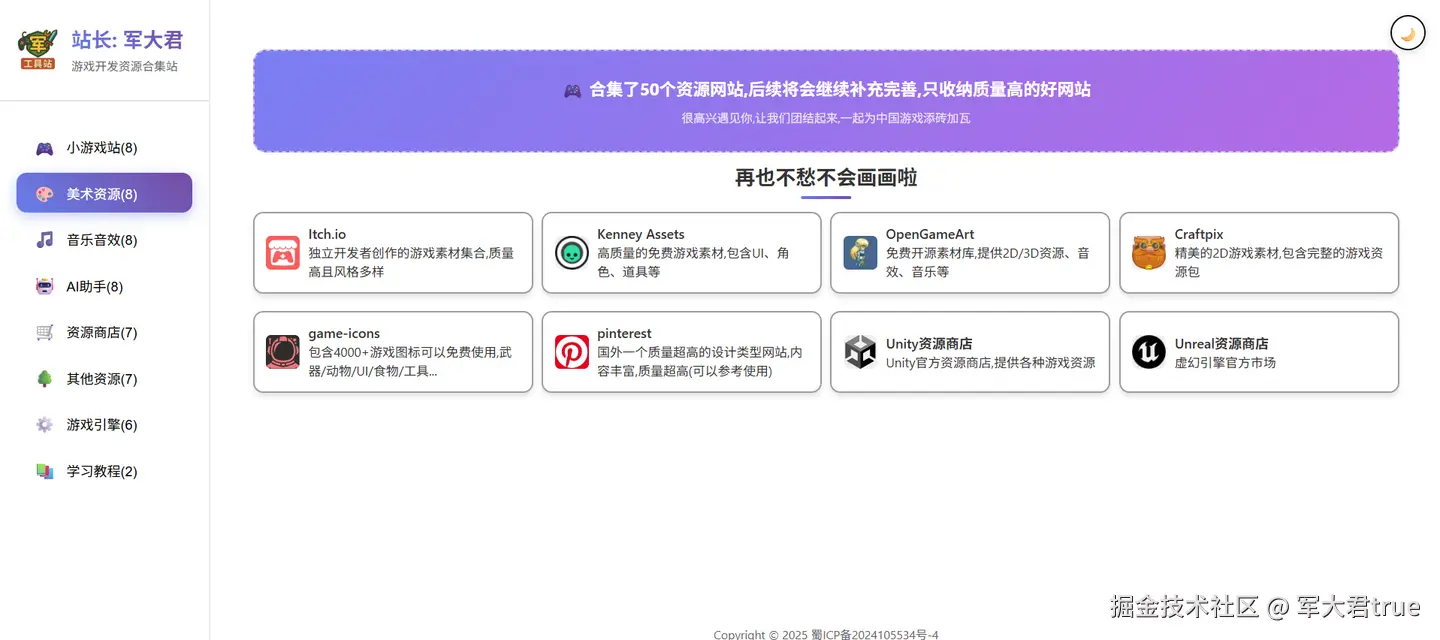The height and width of the screenshot is (640, 1440).
Task: Click the OpenGameArt character logo
Action: pos(860,253)
